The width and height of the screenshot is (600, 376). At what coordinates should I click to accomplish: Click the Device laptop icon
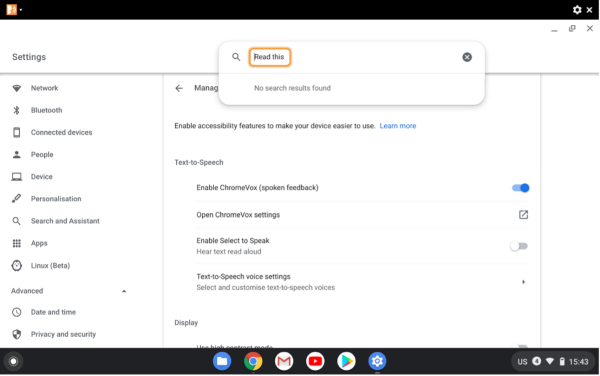tap(16, 177)
